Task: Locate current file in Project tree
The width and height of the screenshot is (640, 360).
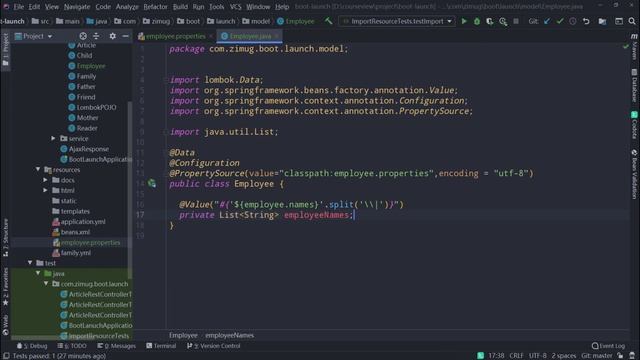Action: 83,36
